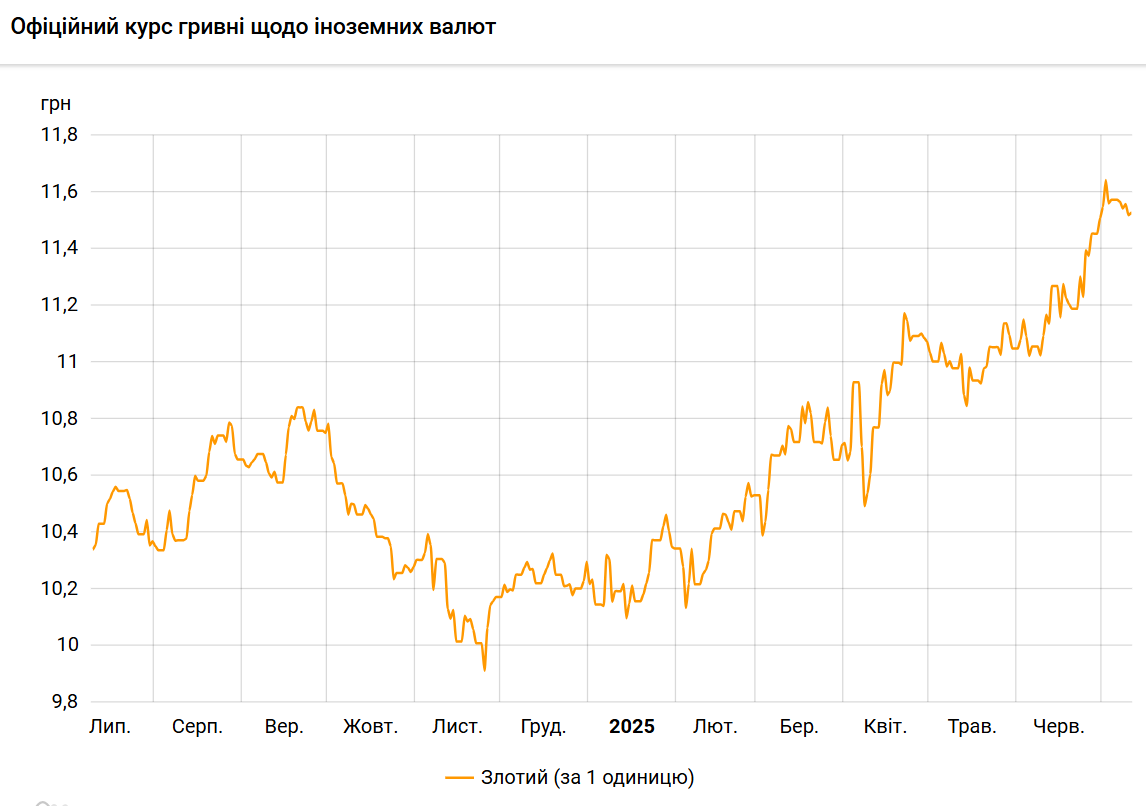The height and width of the screenshot is (806, 1146).
Task: Click the 9,8 value on vertical axis
Action: coord(63,702)
